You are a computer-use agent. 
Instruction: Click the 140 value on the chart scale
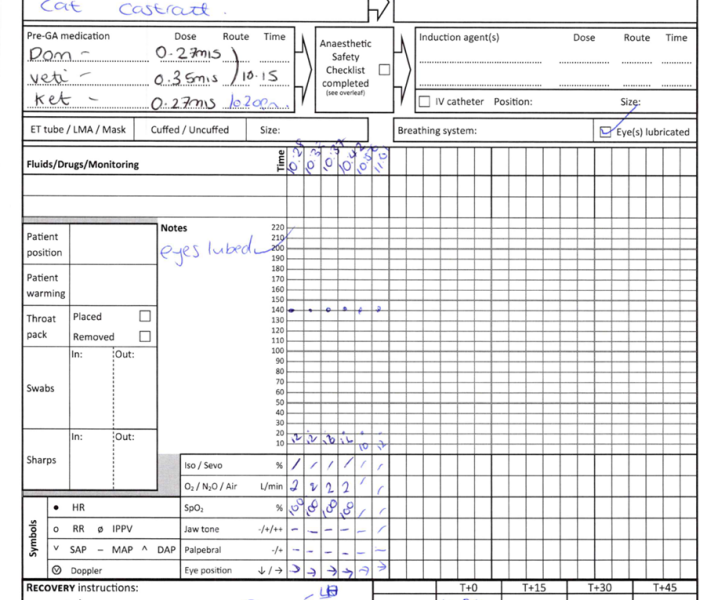277,310
